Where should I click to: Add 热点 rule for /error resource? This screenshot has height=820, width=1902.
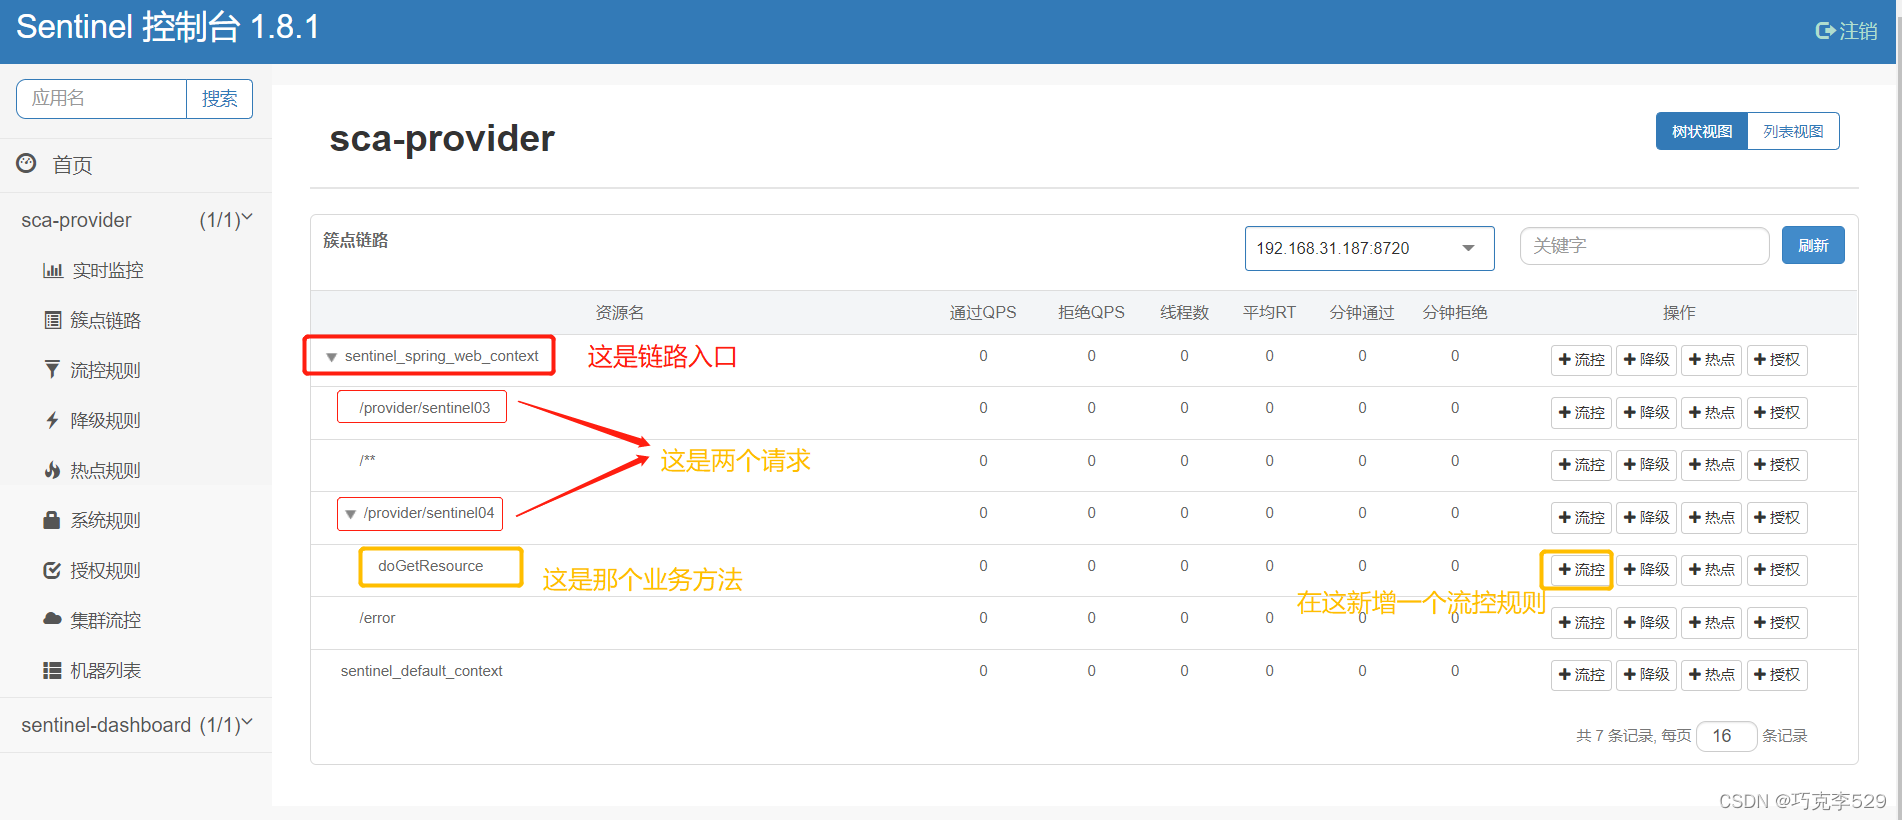(x=1711, y=622)
